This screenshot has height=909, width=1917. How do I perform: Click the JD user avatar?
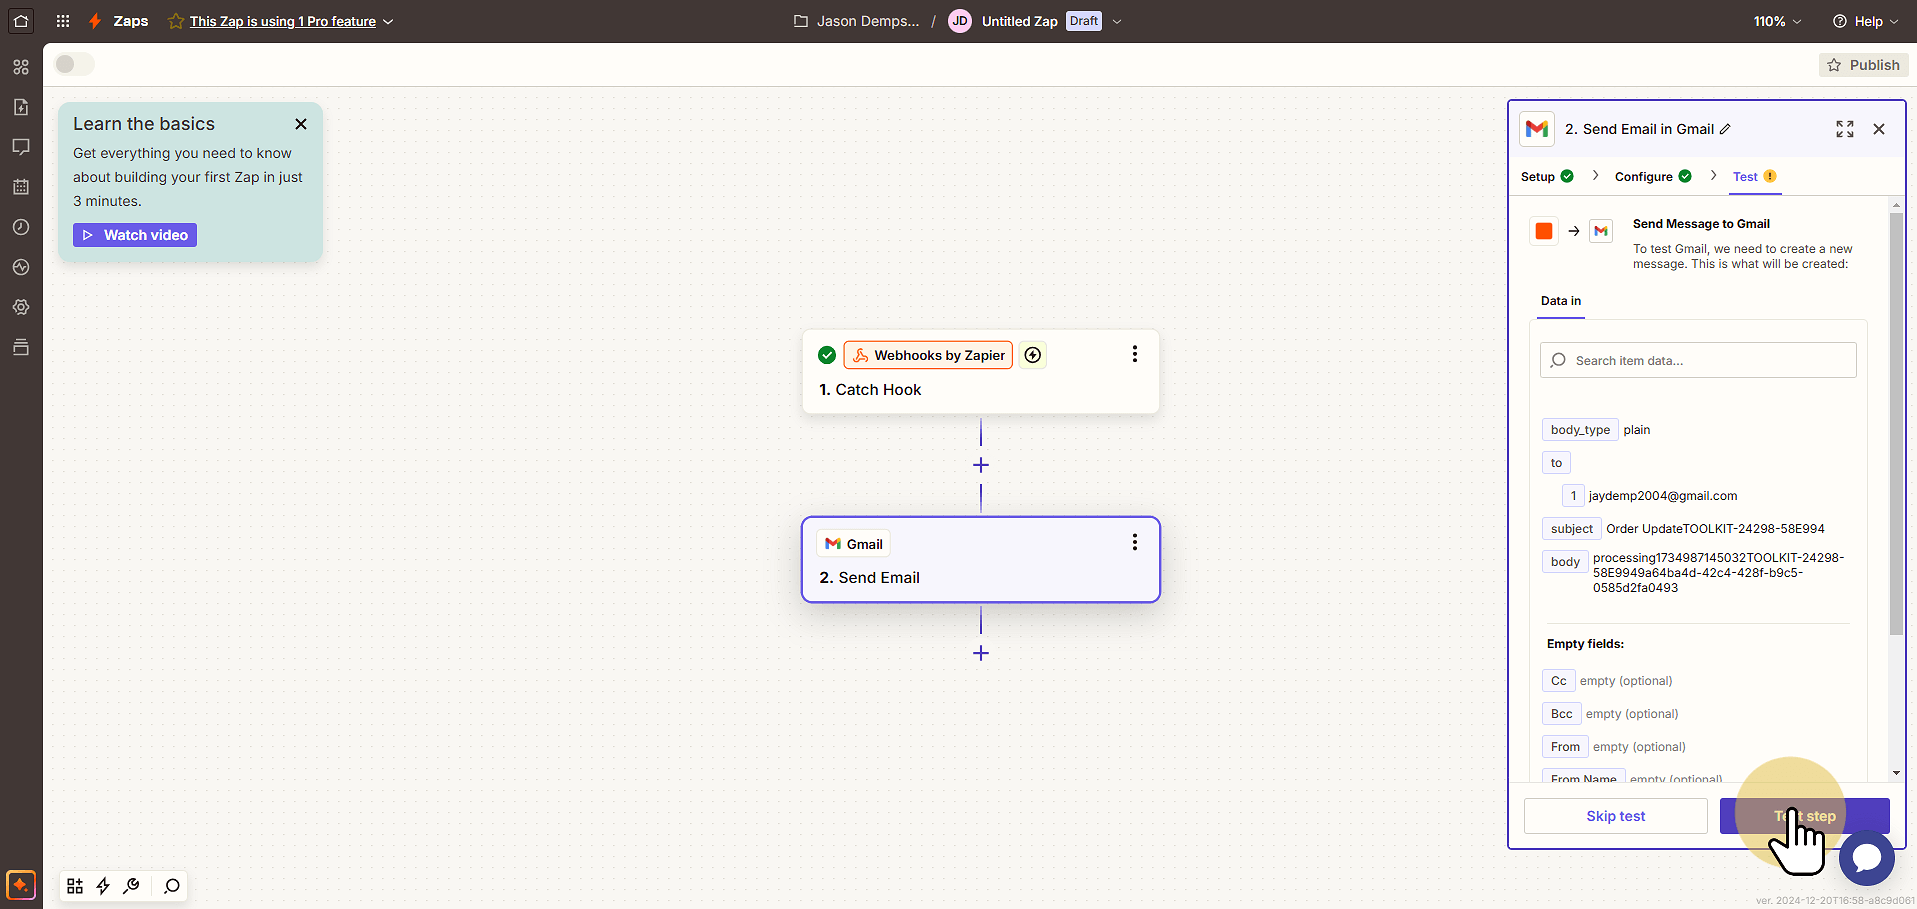(960, 21)
